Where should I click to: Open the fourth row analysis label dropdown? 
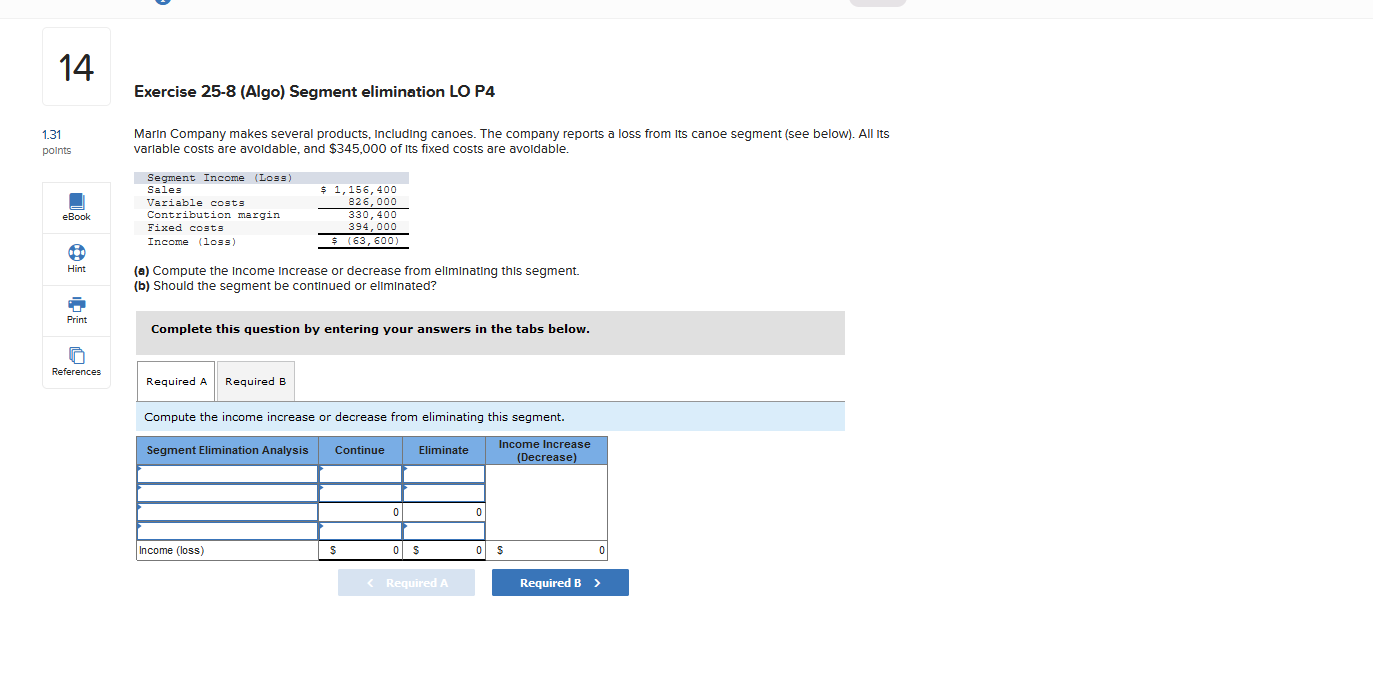(x=226, y=531)
